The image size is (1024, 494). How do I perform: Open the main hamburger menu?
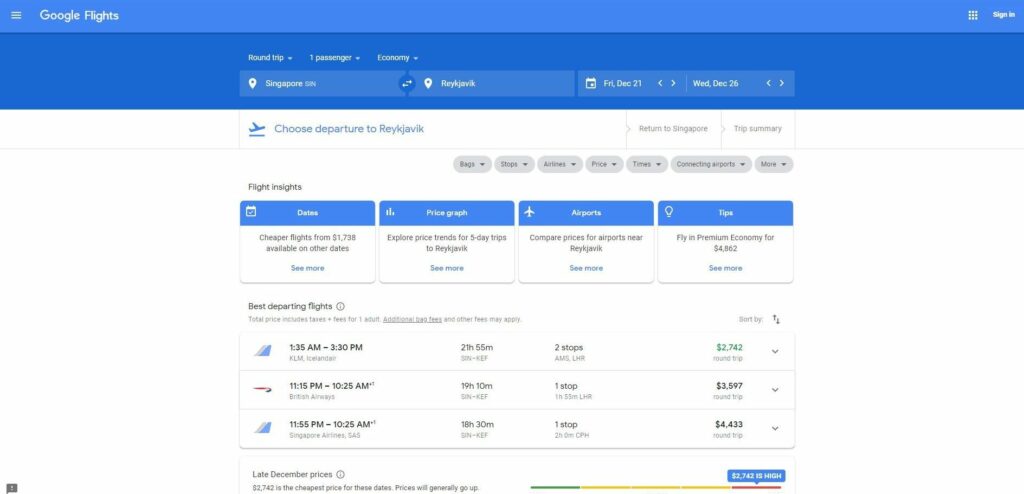[x=16, y=15]
